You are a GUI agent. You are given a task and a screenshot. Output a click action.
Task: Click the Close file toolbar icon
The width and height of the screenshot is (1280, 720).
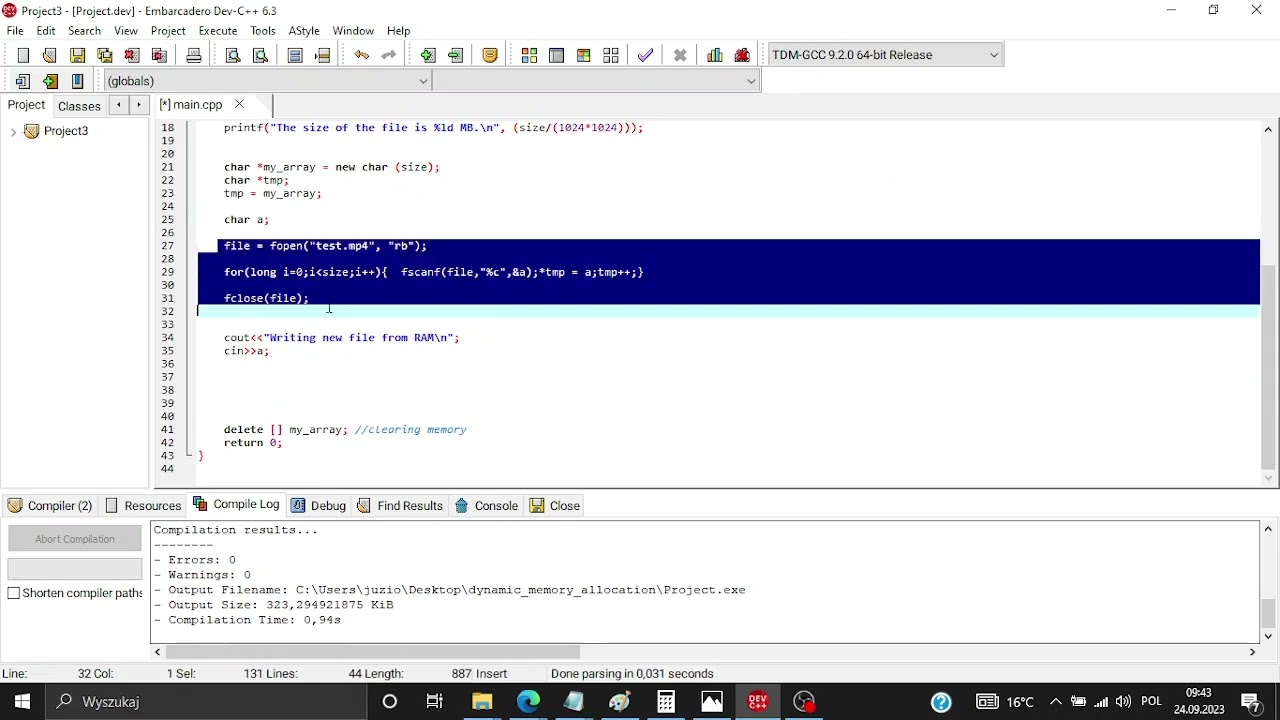pos(131,55)
